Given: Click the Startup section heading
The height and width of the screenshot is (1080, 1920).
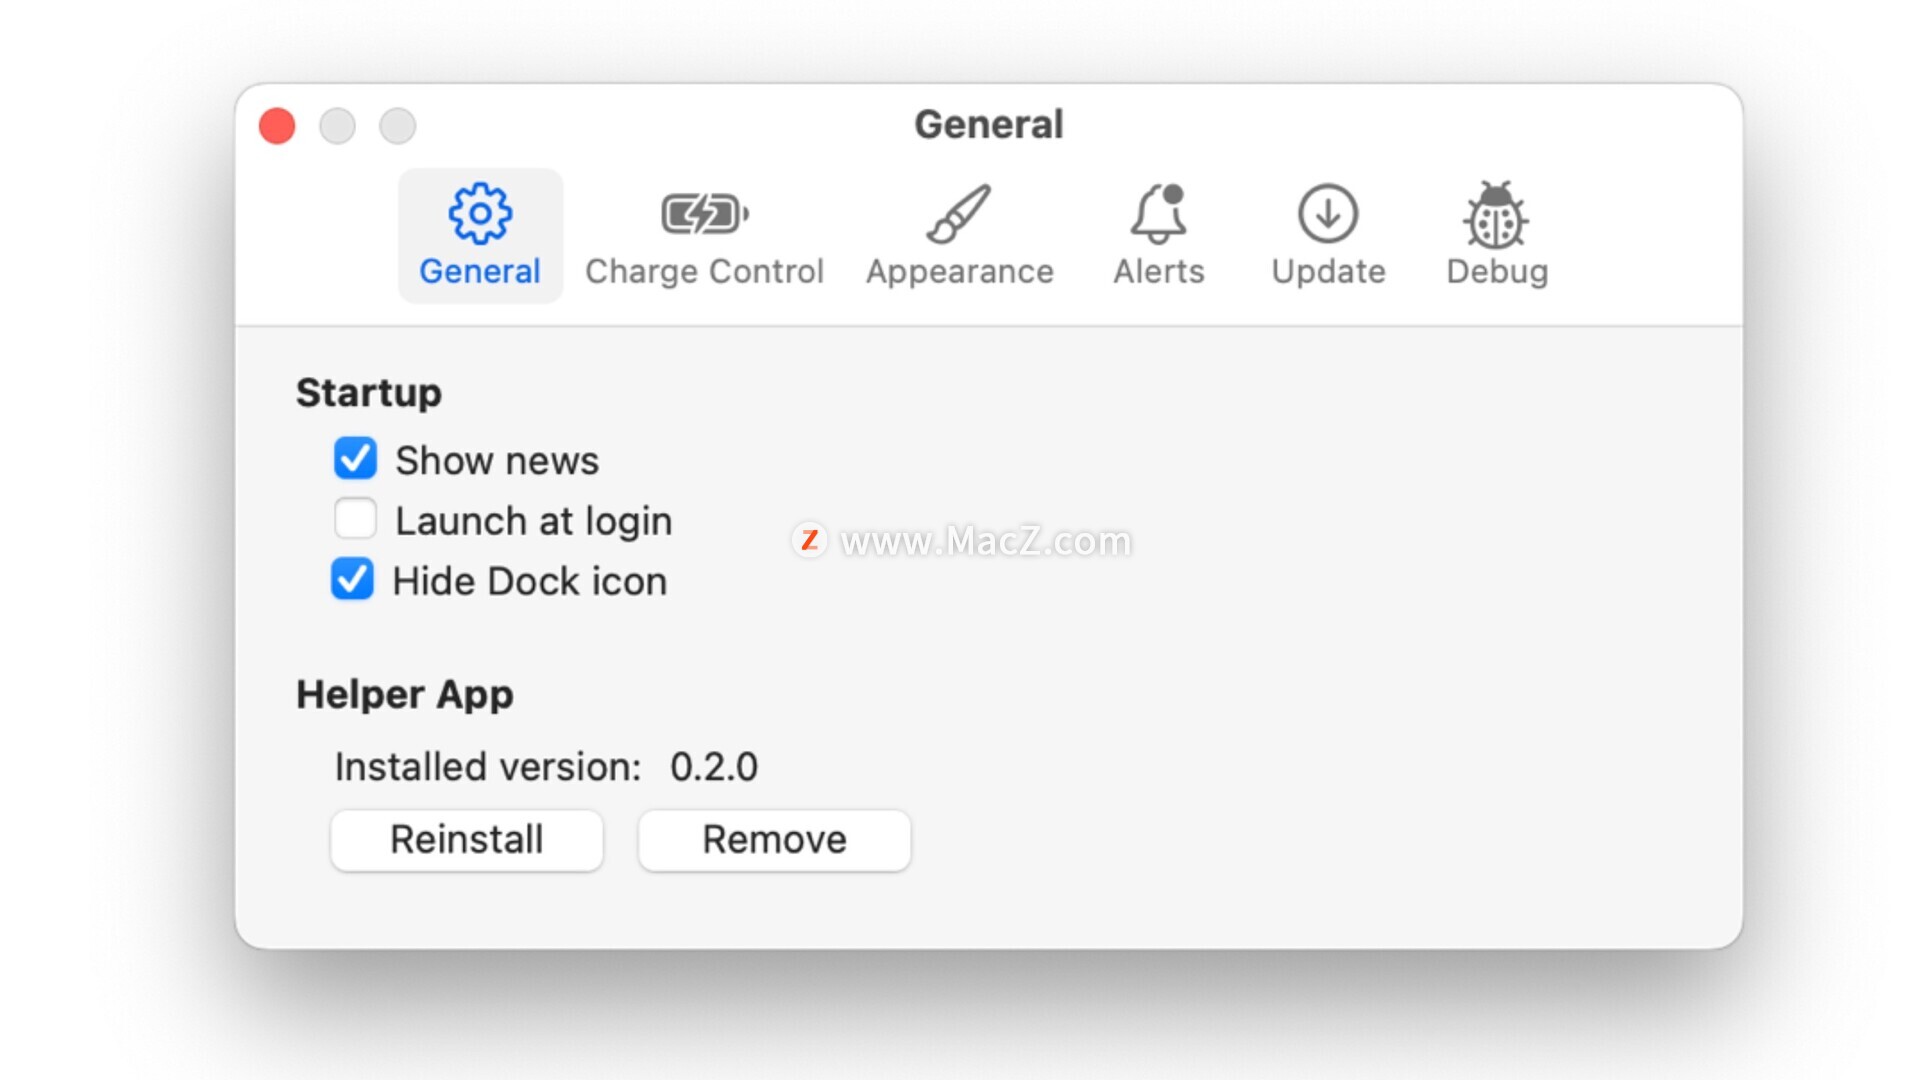Looking at the screenshot, I should point(368,393).
